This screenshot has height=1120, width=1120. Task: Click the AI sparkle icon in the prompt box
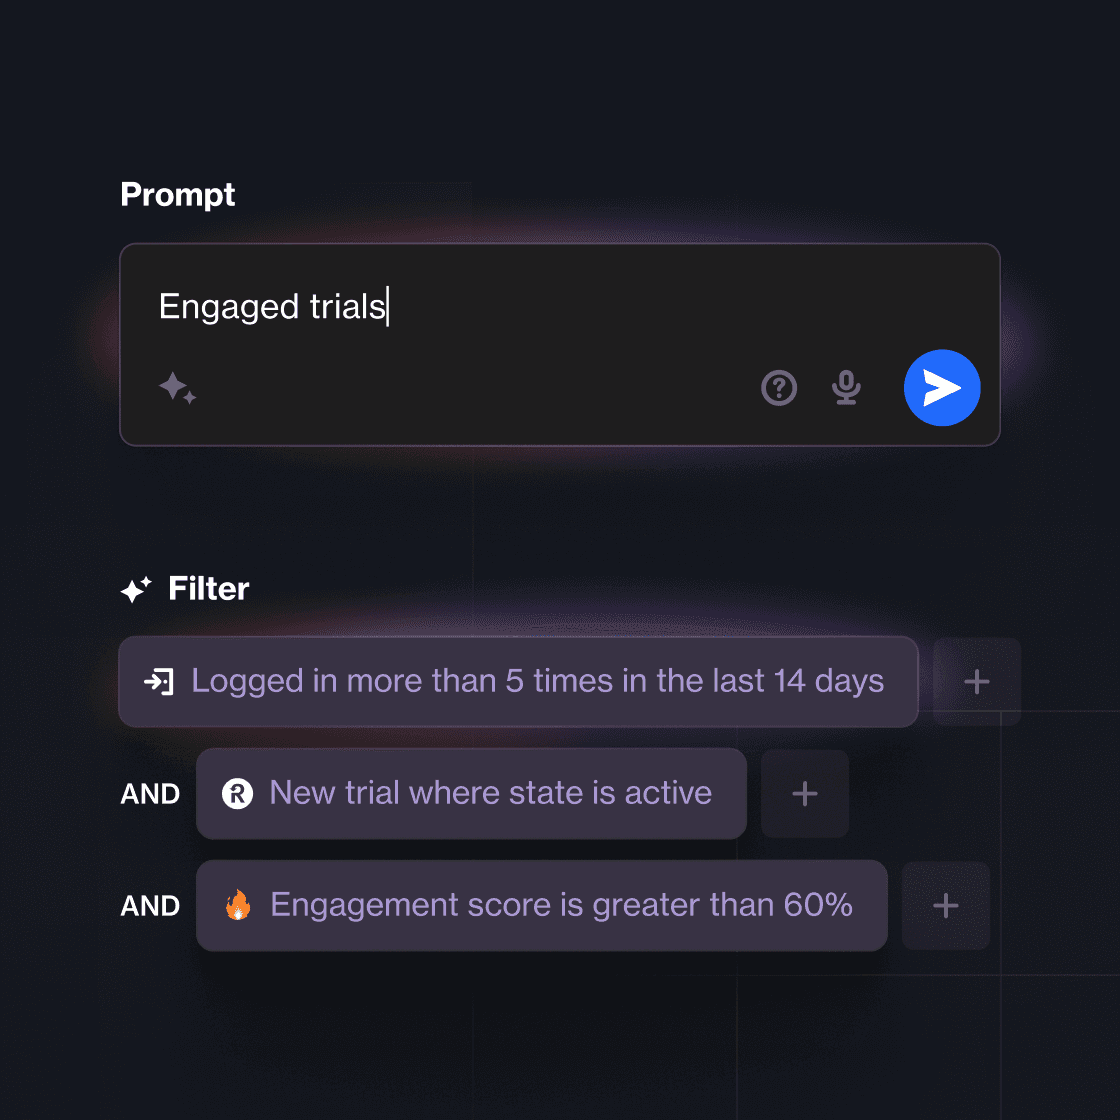click(x=177, y=388)
